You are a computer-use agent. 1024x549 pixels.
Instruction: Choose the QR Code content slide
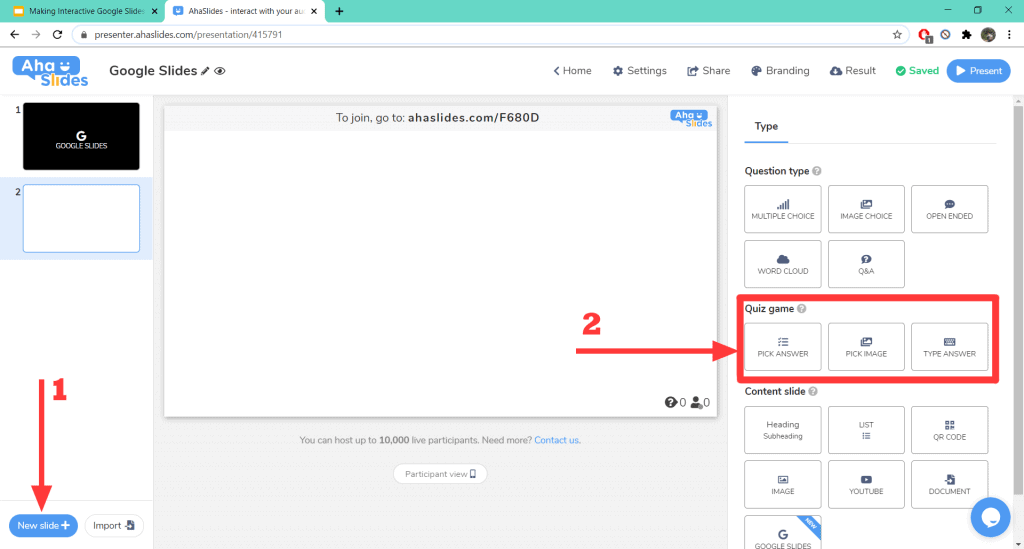click(950, 430)
